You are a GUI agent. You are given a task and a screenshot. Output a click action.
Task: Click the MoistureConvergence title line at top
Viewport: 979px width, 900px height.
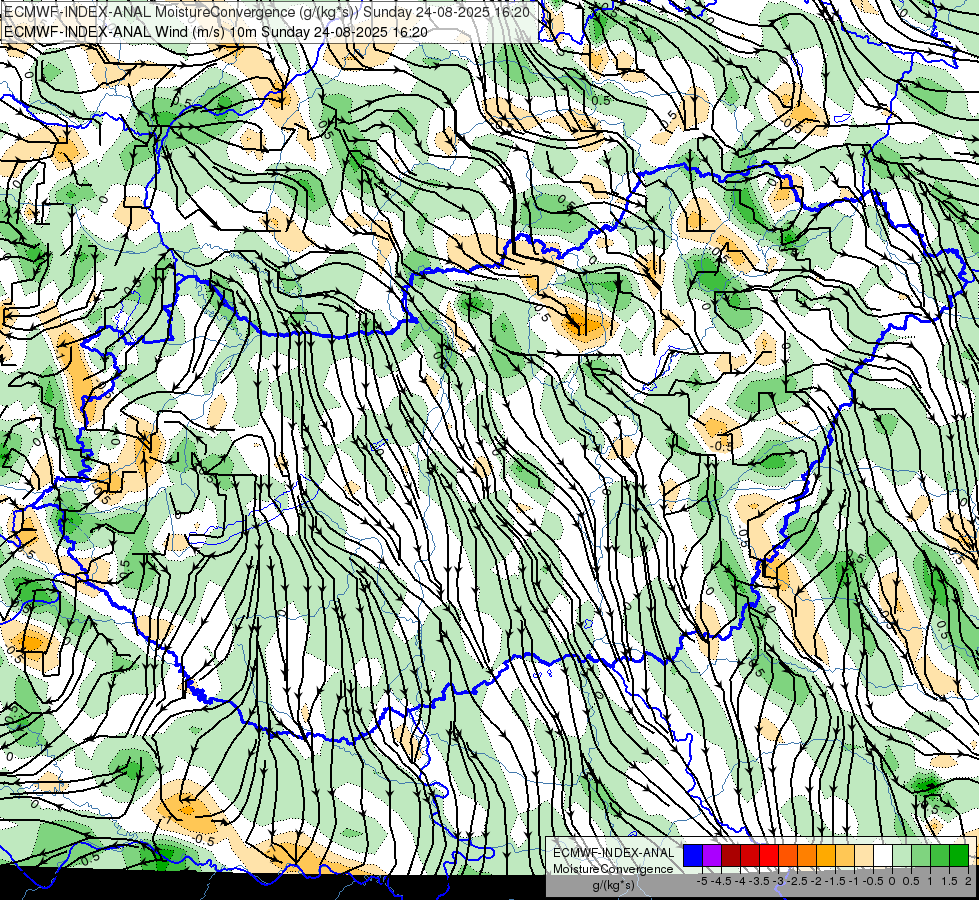point(267,12)
